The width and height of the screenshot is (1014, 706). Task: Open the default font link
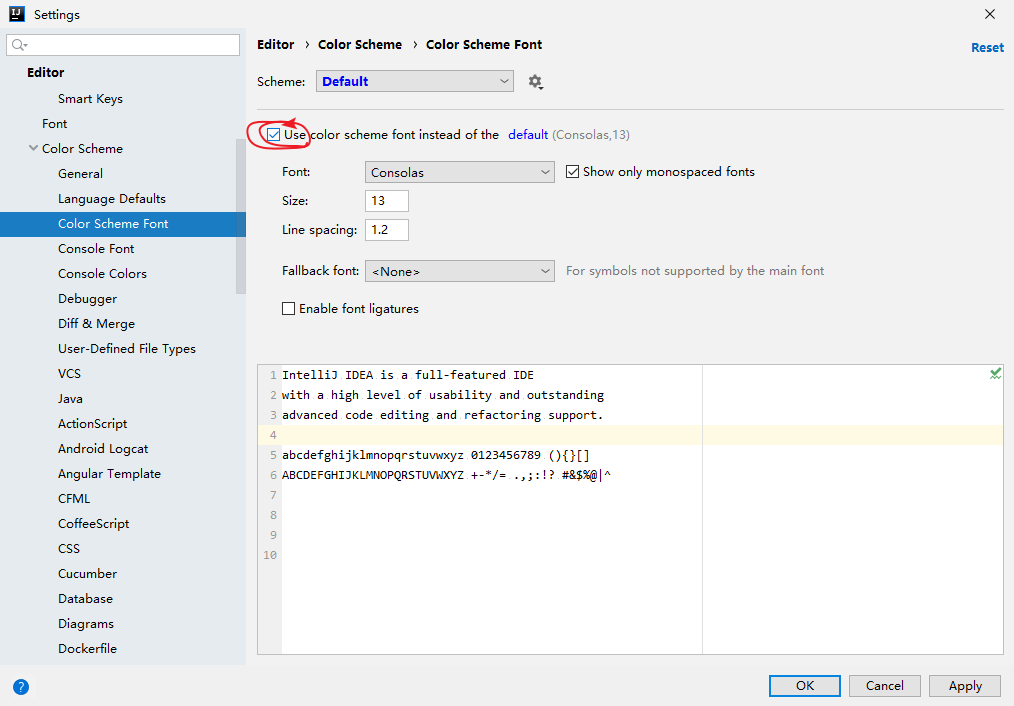[x=528, y=134]
